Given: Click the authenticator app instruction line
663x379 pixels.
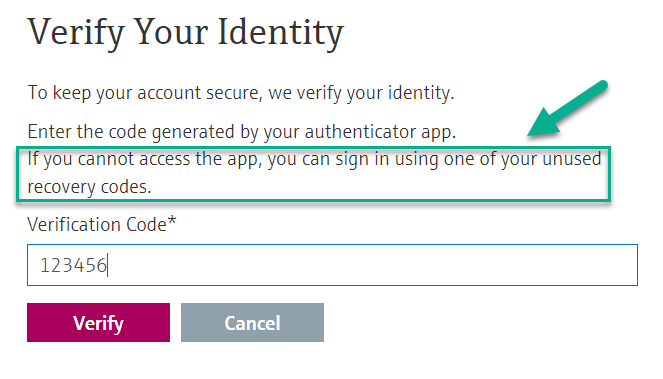Looking at the screenshot, I should point(242,132).
